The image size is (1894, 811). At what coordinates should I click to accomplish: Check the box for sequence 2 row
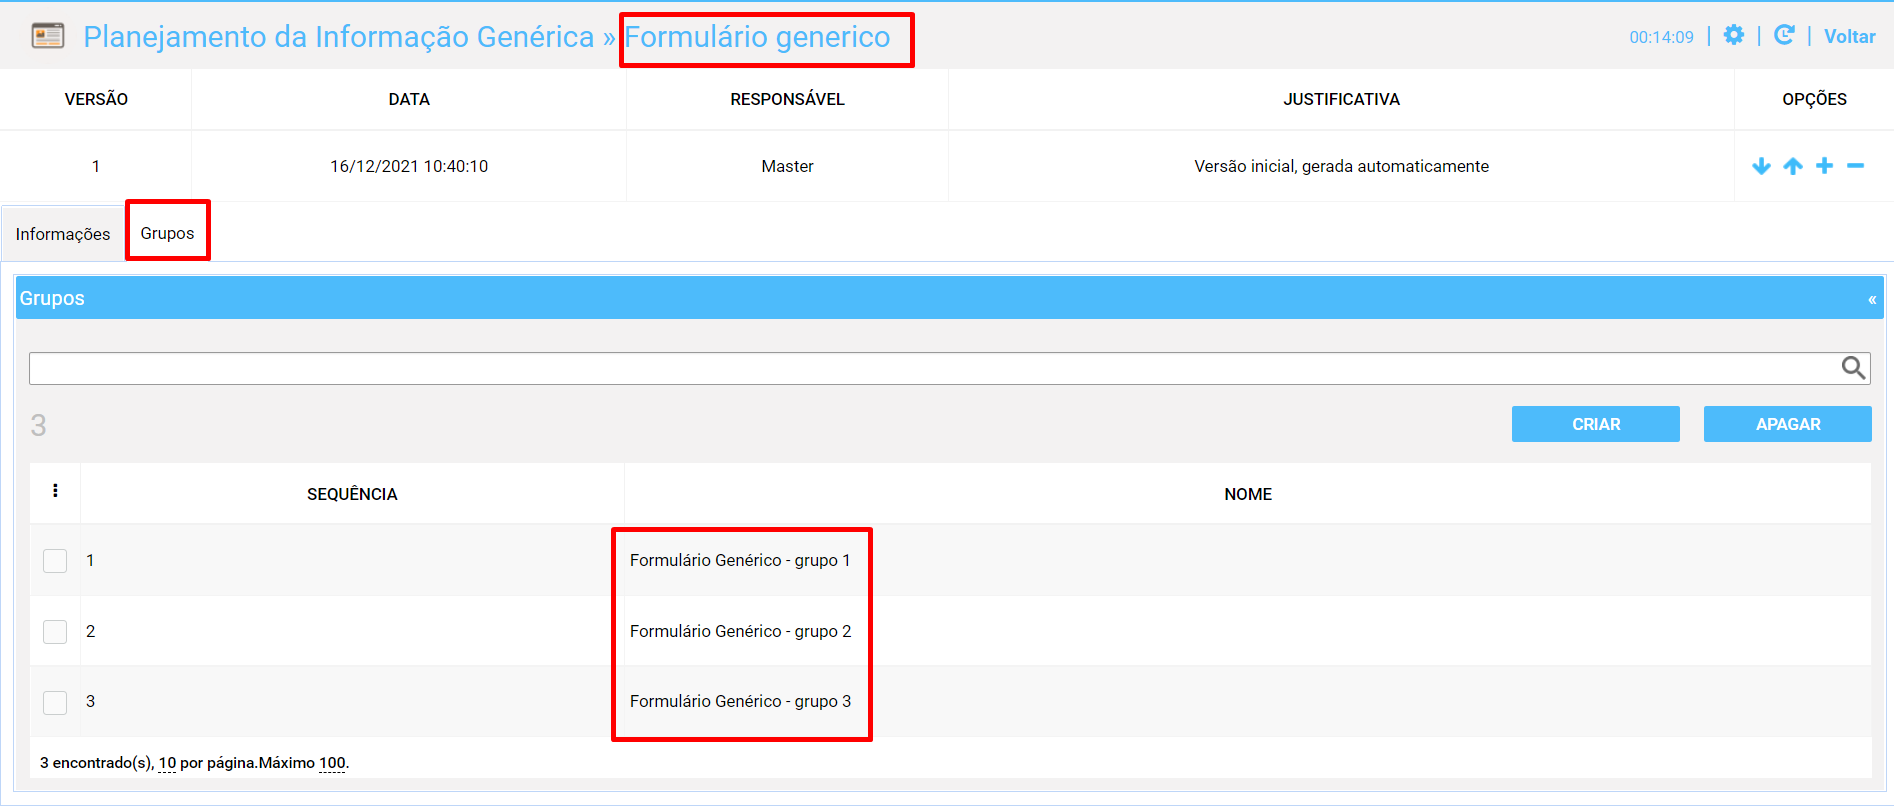coord(55,632)
